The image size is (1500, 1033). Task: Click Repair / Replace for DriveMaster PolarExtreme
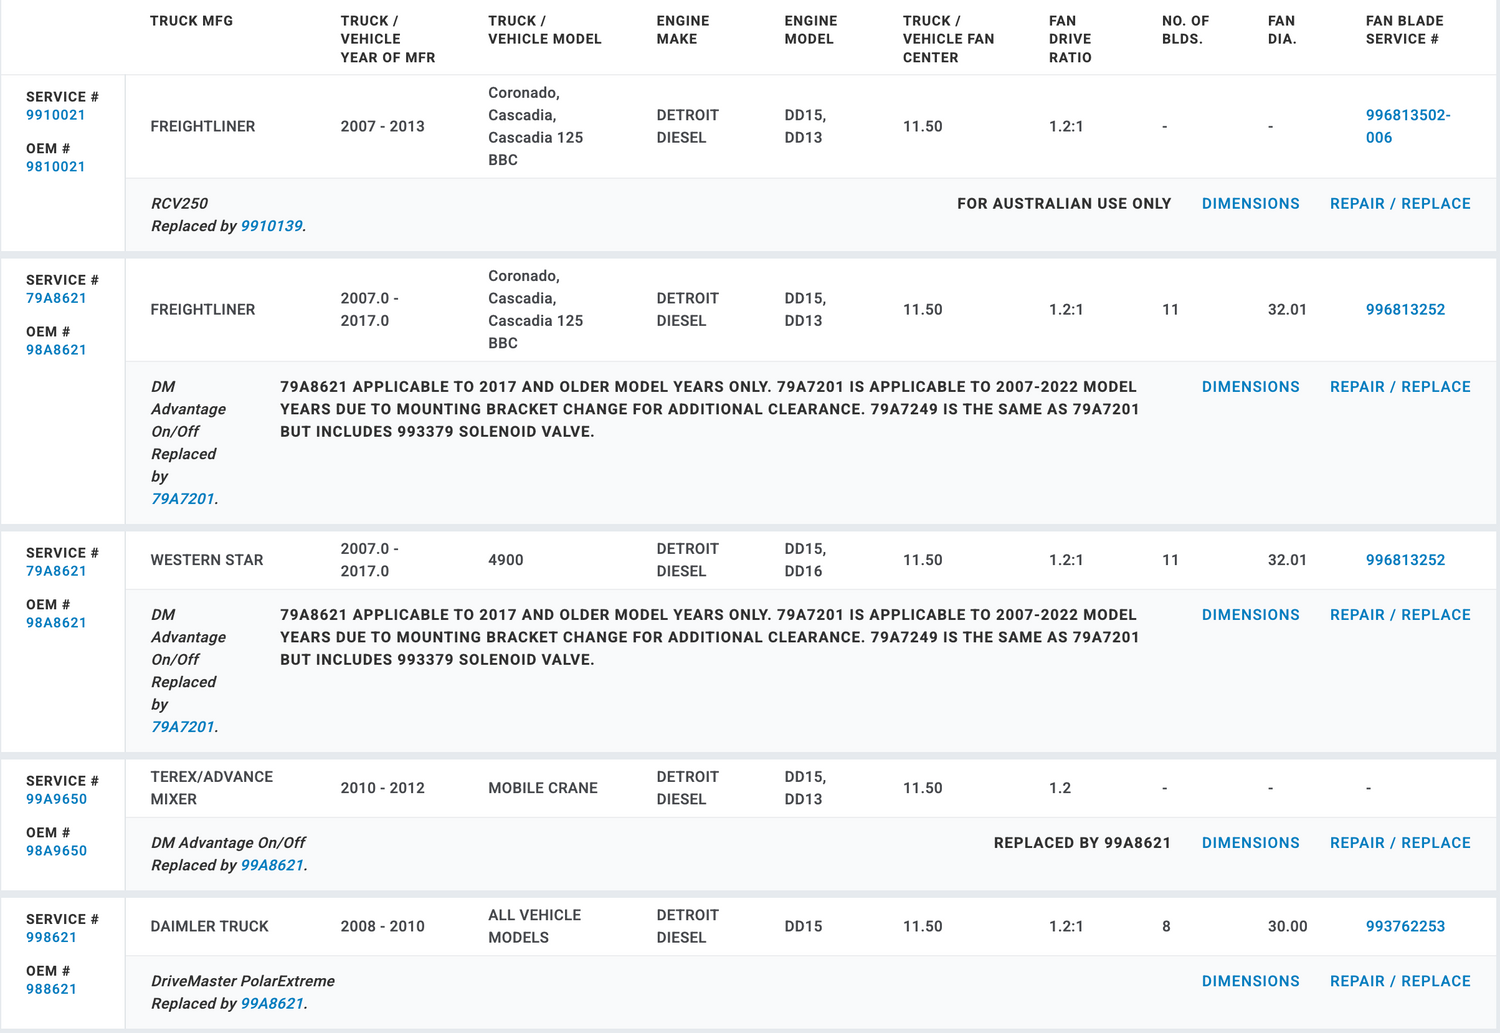click(1399, 981)
